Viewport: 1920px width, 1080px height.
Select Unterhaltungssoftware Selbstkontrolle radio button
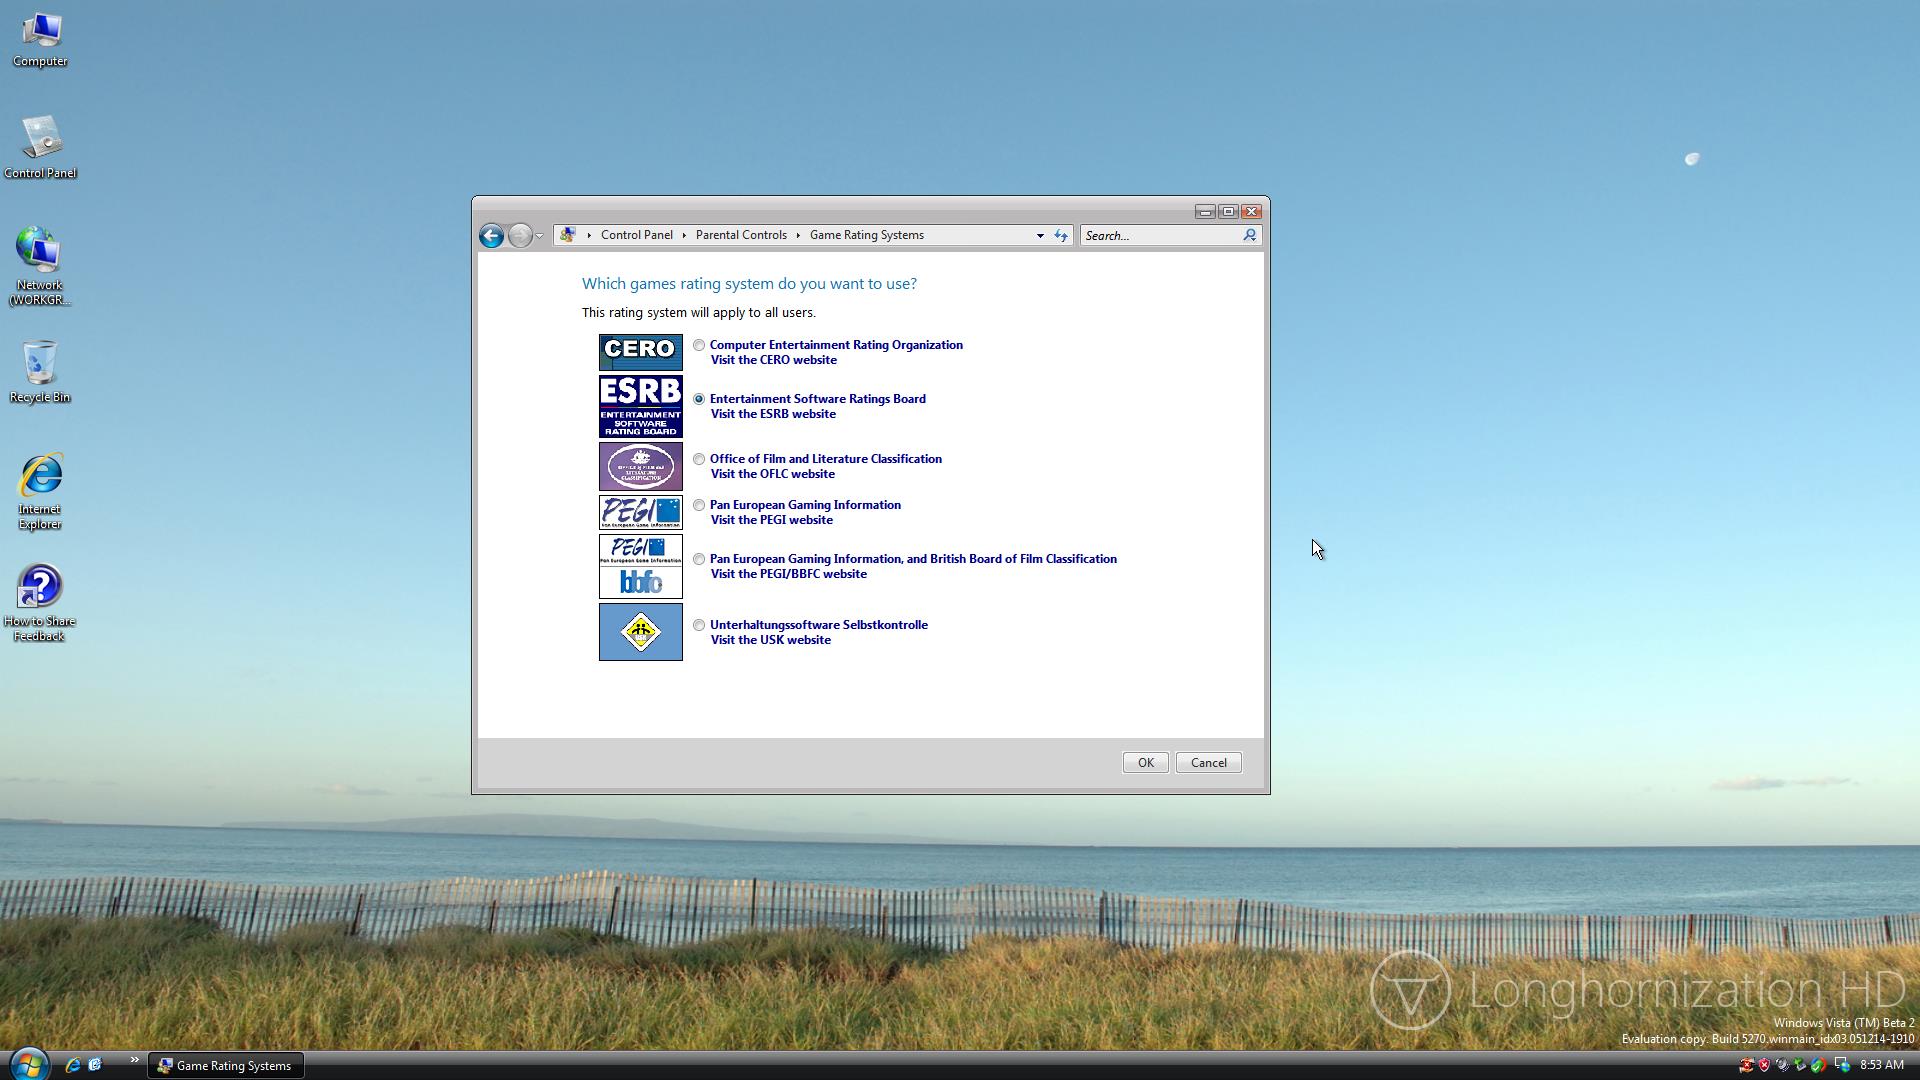point(699,625)
